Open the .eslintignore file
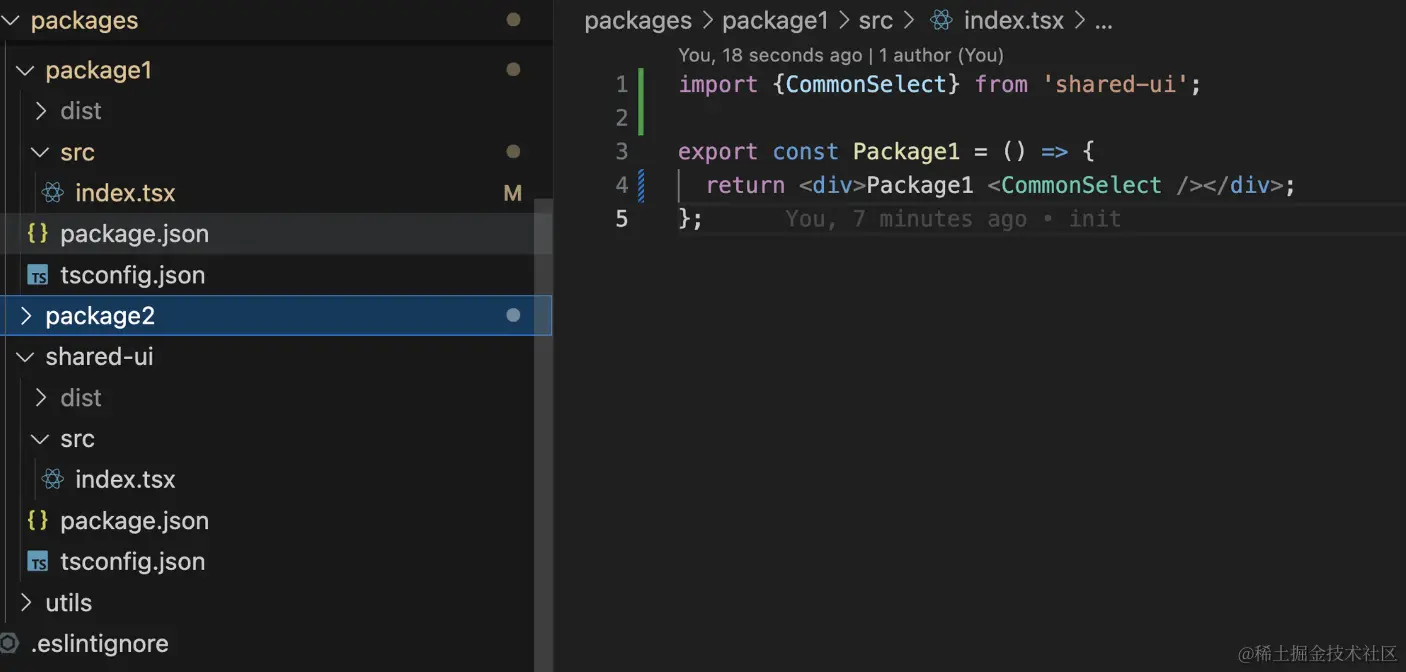The height and width of the screenshot is (672, 1406). pos(99,644)
